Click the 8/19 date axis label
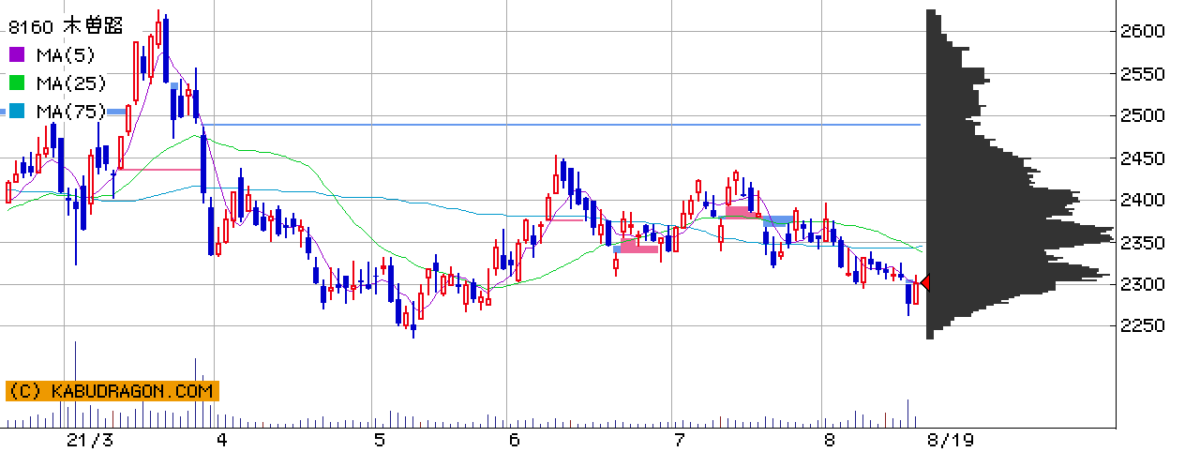The image size is (1200, 452). (950, 440)
